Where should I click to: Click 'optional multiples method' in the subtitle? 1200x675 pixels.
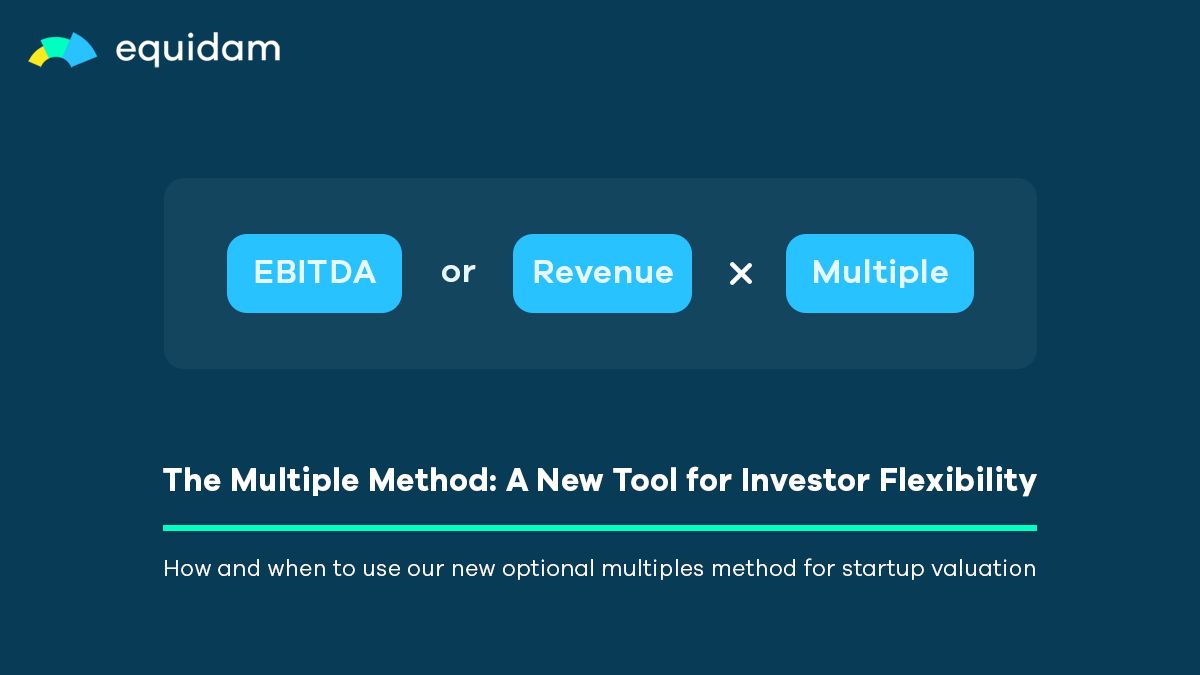(x=648, y=570)
